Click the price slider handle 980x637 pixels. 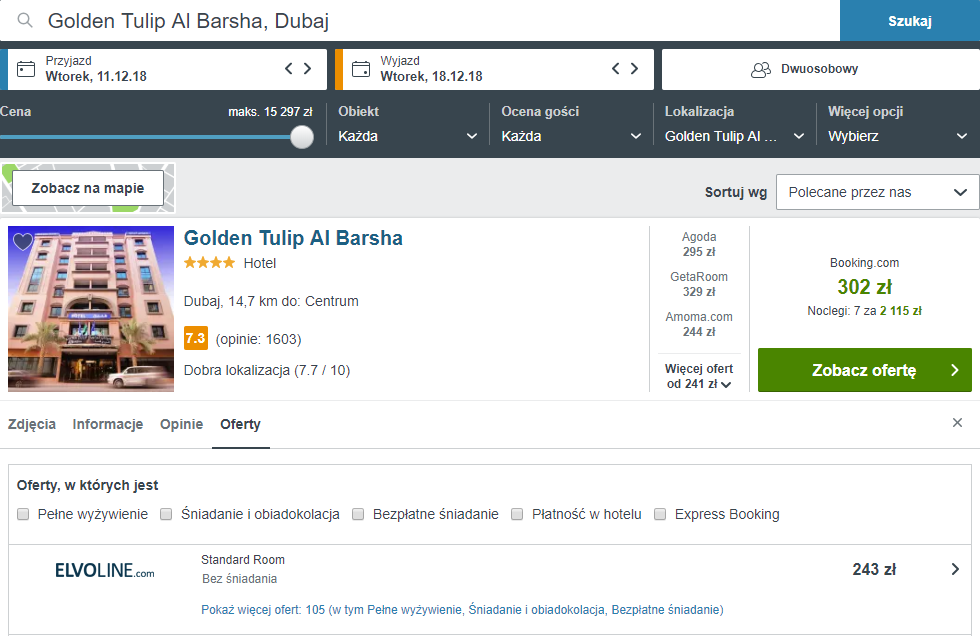pos(302,137)
